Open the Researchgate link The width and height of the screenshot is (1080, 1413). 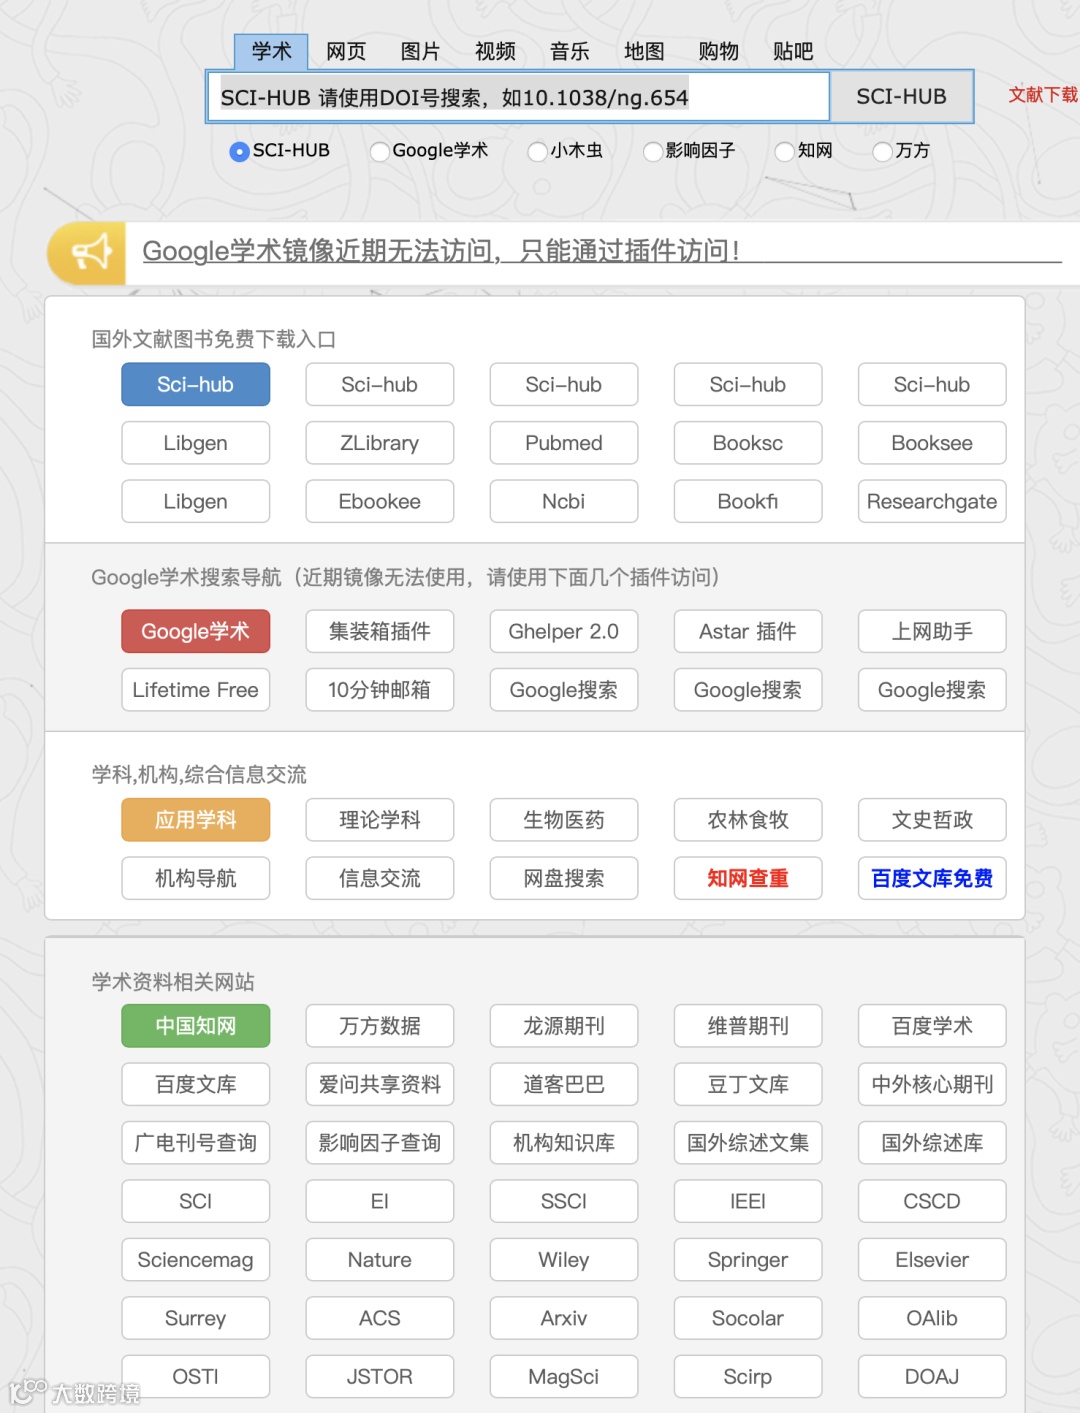coord(932,501)
